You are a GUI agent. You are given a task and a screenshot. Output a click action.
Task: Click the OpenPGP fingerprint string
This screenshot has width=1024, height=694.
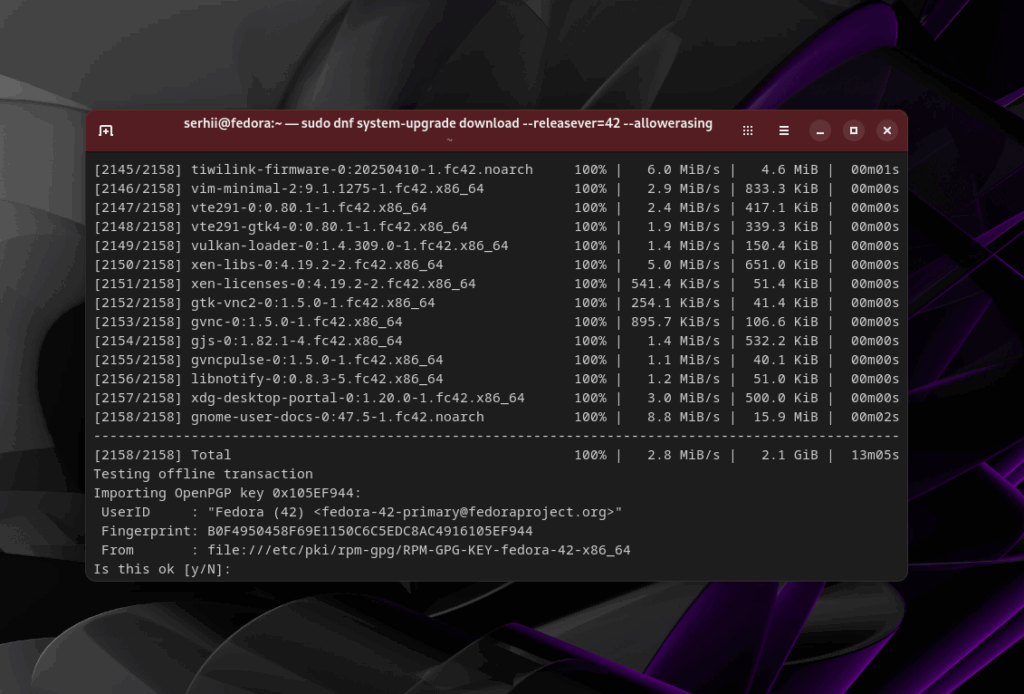point(370,531)
